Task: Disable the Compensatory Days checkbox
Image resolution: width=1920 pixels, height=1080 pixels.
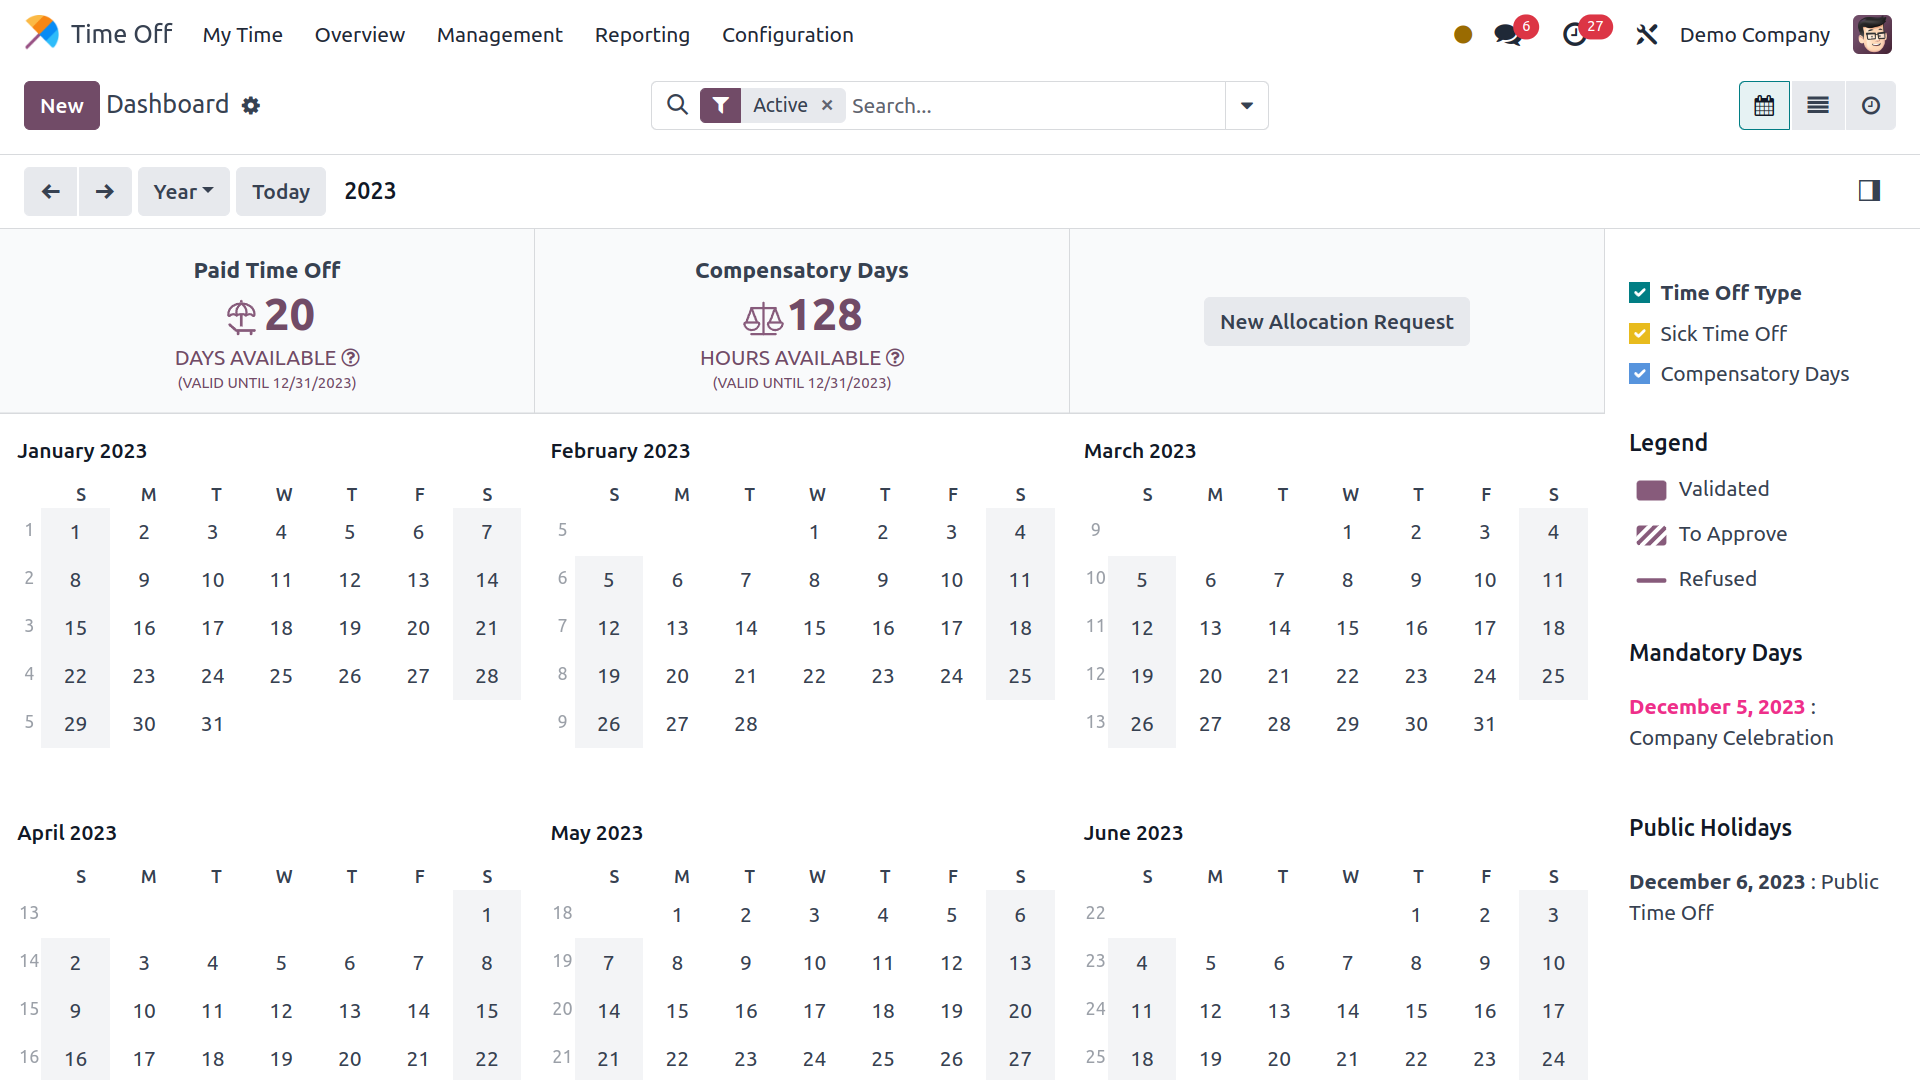Action: pos(1639,373)
